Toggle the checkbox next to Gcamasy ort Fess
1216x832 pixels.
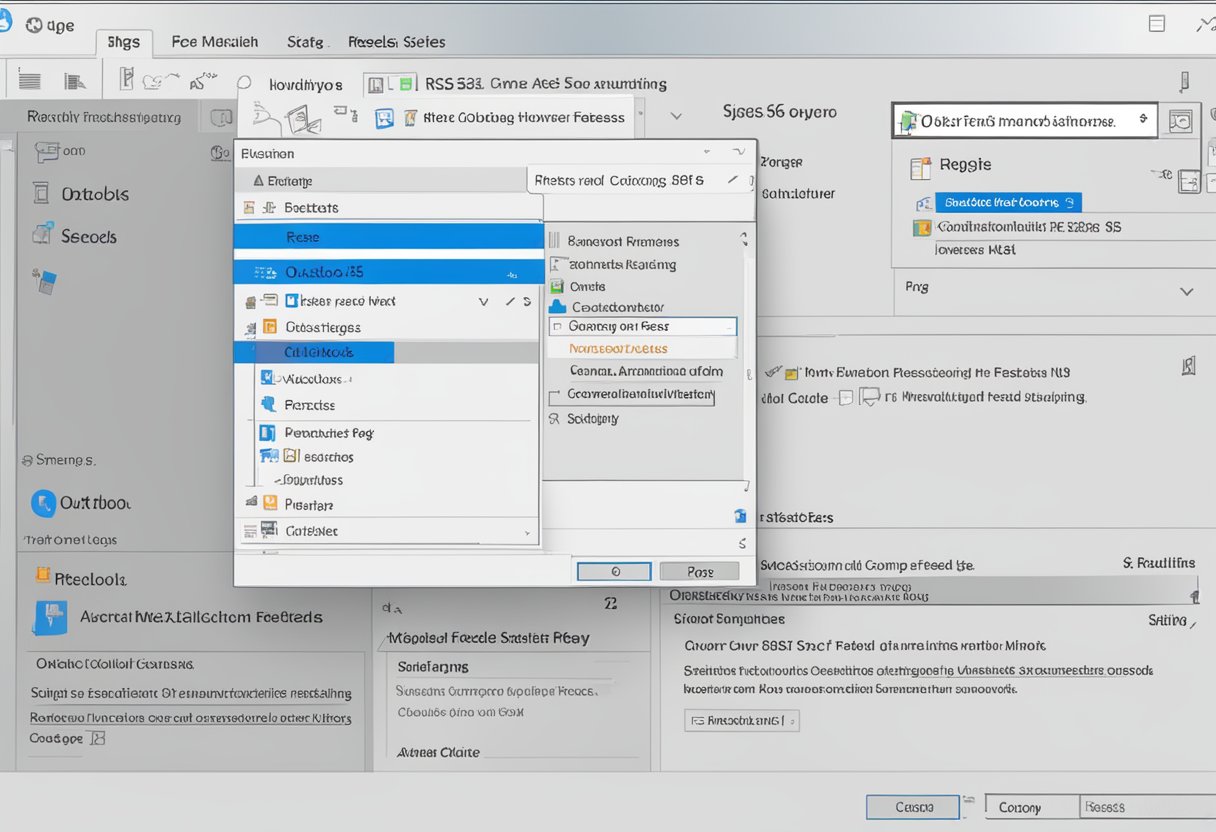pos(557,327)
